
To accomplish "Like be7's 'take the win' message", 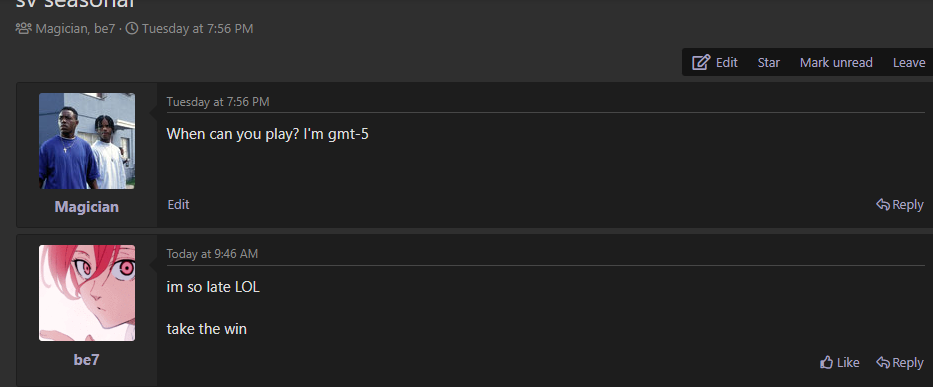I will [840, 362].
